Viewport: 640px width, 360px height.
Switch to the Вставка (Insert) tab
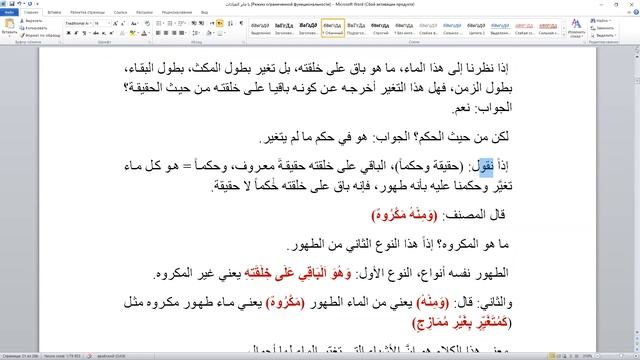(x=54, y=12)
